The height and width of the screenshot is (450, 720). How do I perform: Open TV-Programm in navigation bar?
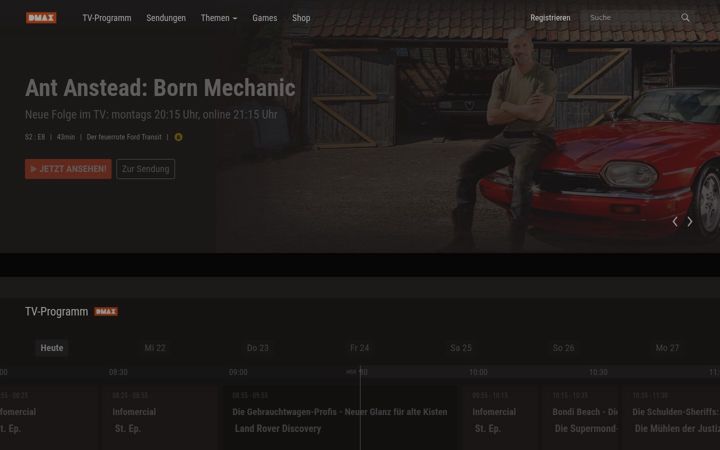(107, 18)
